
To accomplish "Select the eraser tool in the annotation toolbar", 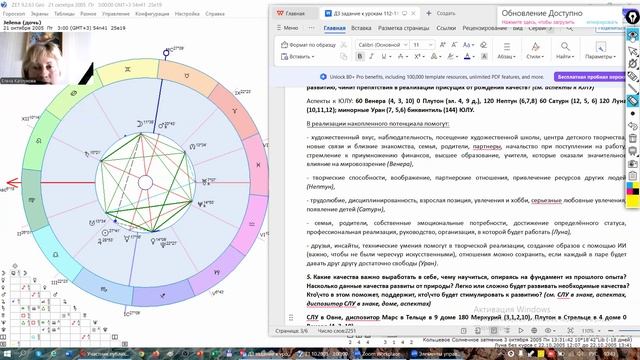I will click(x=633, y=100).
